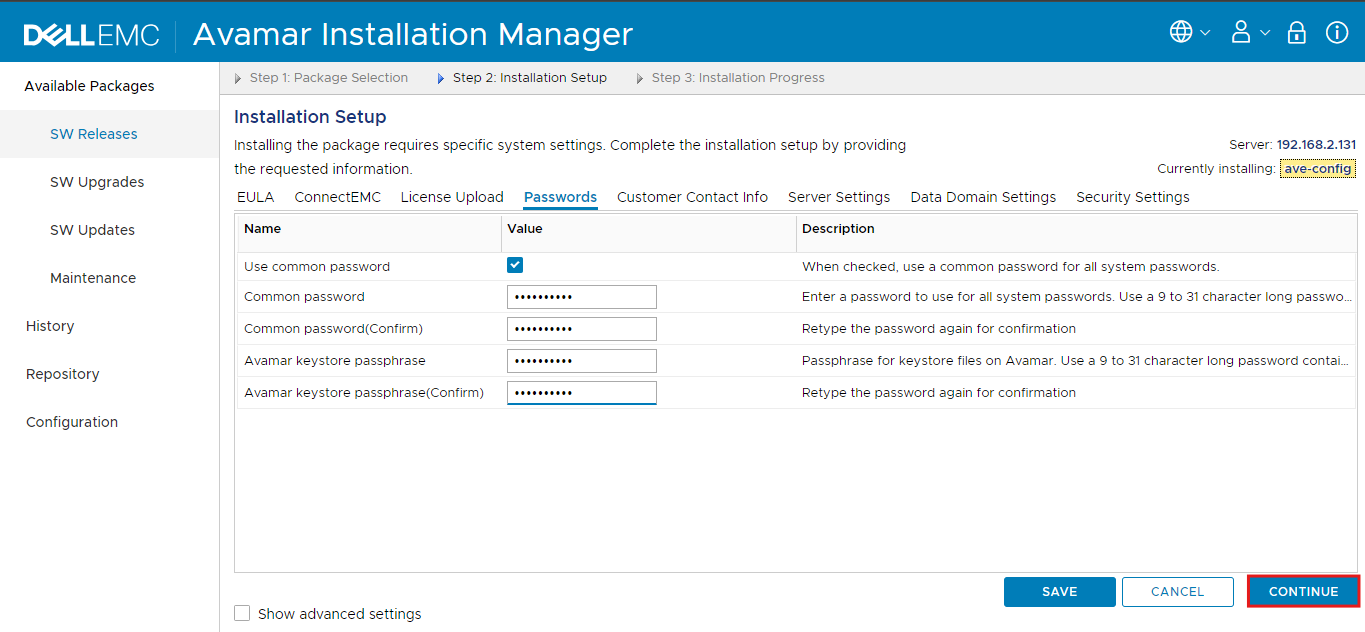Expand the dropdown arrow beside globe icon
The height and width of the screenshot is (632, 1365).
coord(1205,33)
